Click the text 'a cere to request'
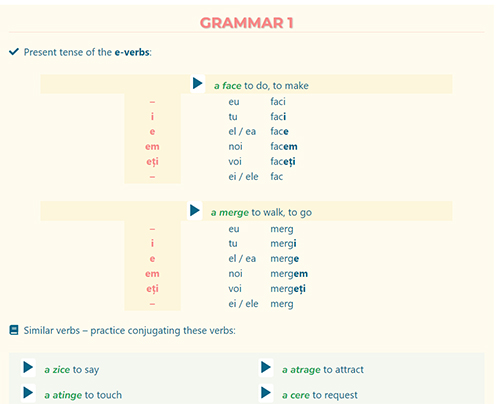This screenshot has height=404, width=500. point(320,395)
